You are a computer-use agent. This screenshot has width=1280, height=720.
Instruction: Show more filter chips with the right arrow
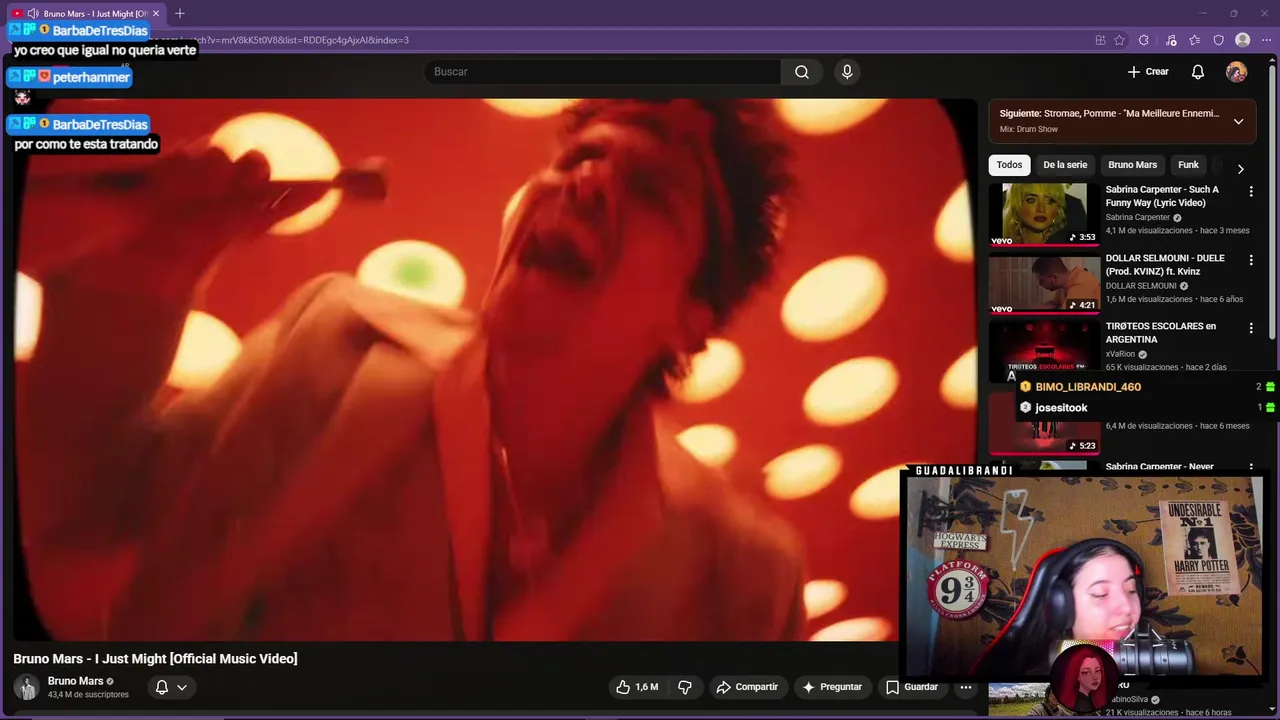tap(1240, 168)
